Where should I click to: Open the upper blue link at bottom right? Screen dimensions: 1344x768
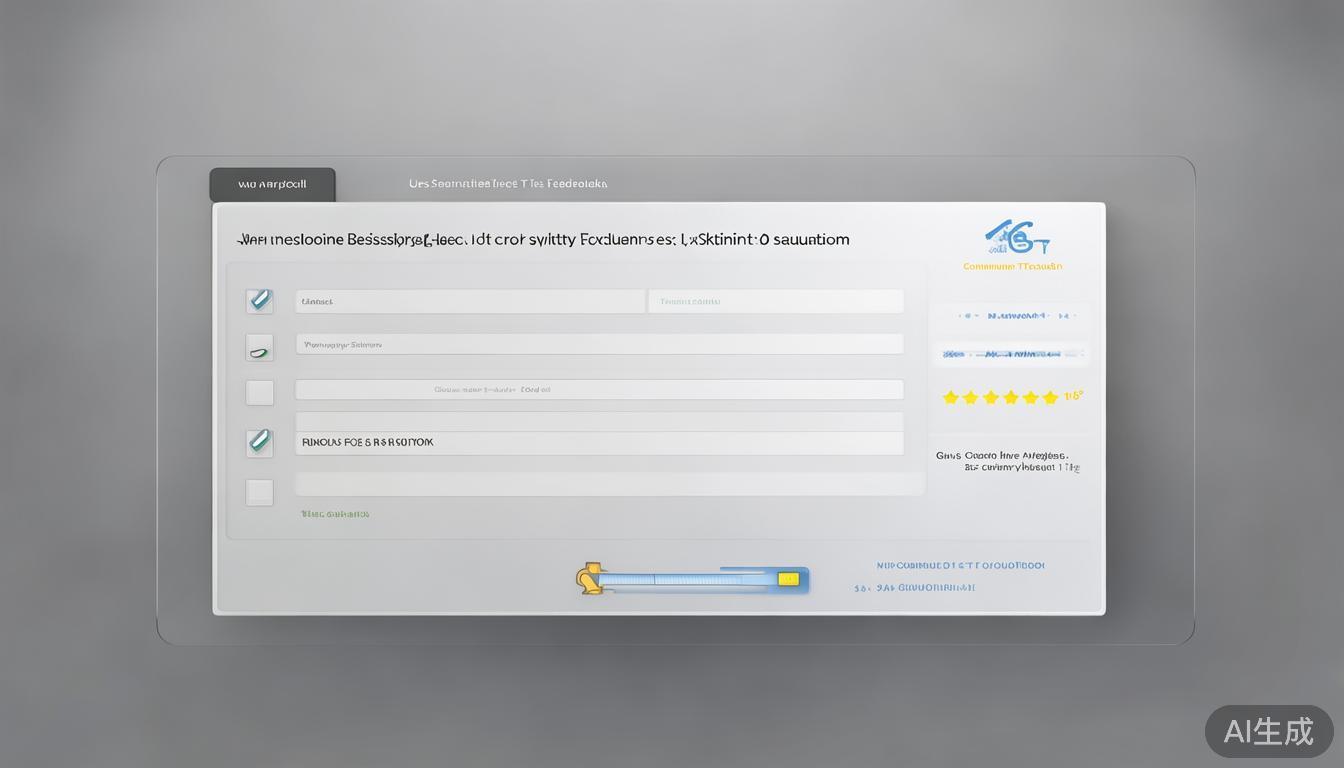point(960,566)
